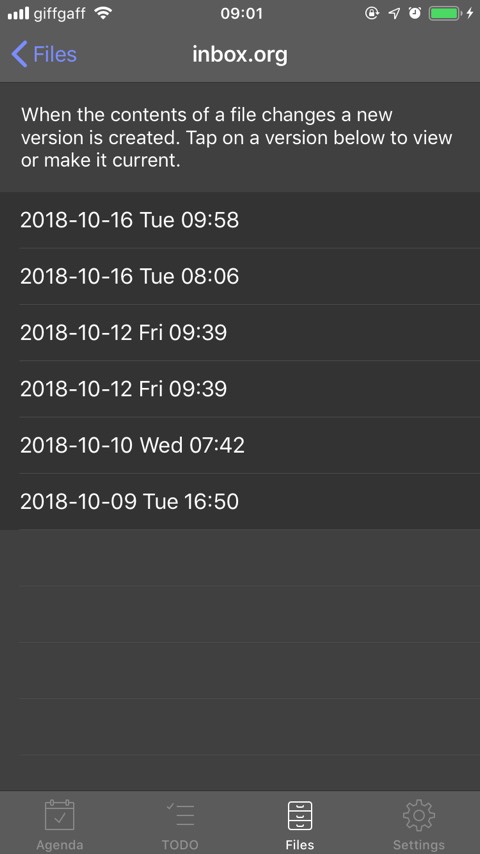Open version 2018-10-09 Tue 16:50
Viewport: 480px width, 854px height.
pos(240,502)
